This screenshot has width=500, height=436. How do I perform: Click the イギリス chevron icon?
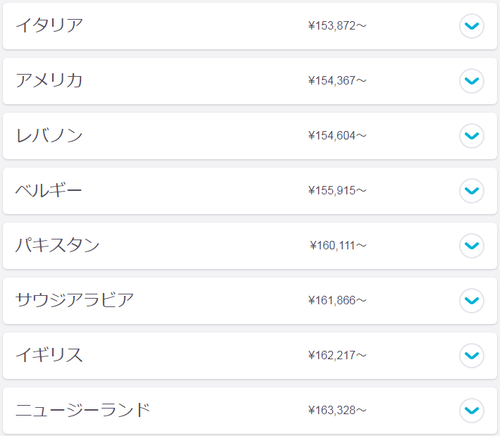[472, 355]
